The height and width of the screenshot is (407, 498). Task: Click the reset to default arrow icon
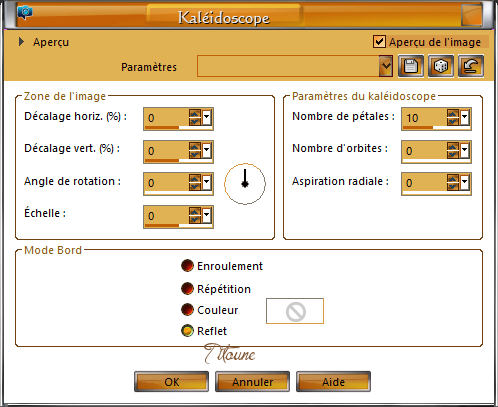[x=471, y=66]
